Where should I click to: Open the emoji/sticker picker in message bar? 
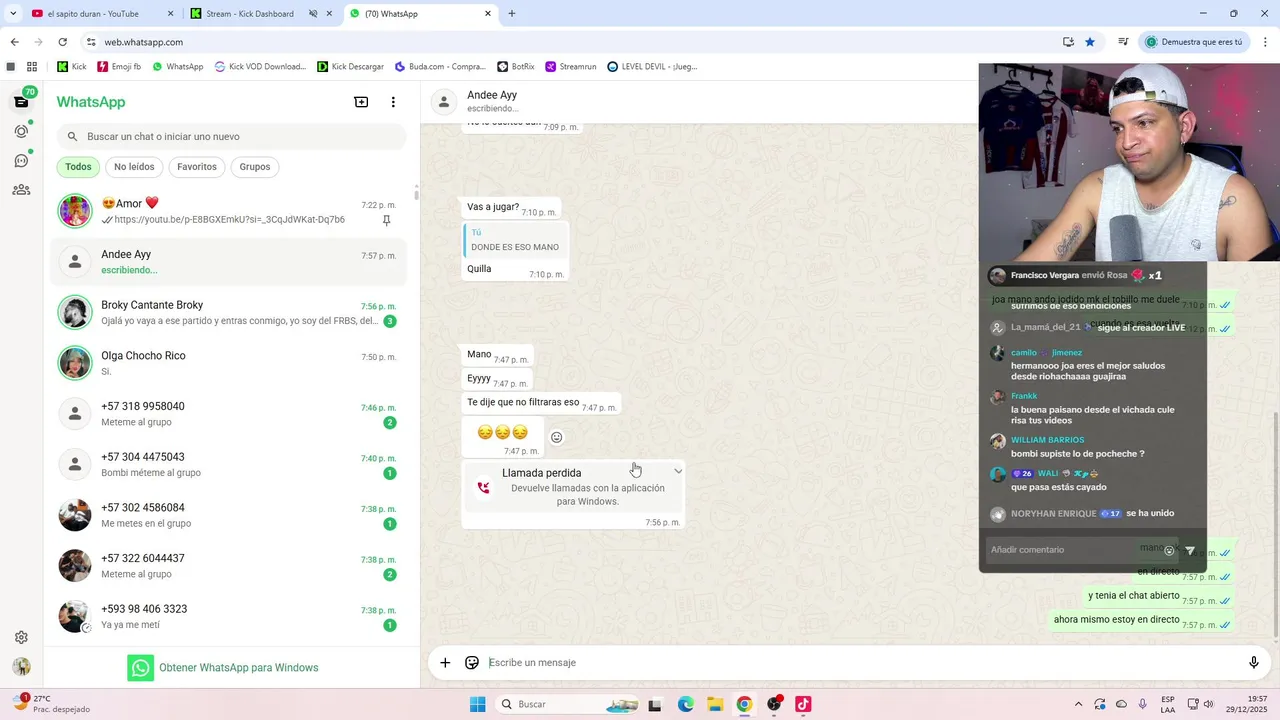pos(472,662)
